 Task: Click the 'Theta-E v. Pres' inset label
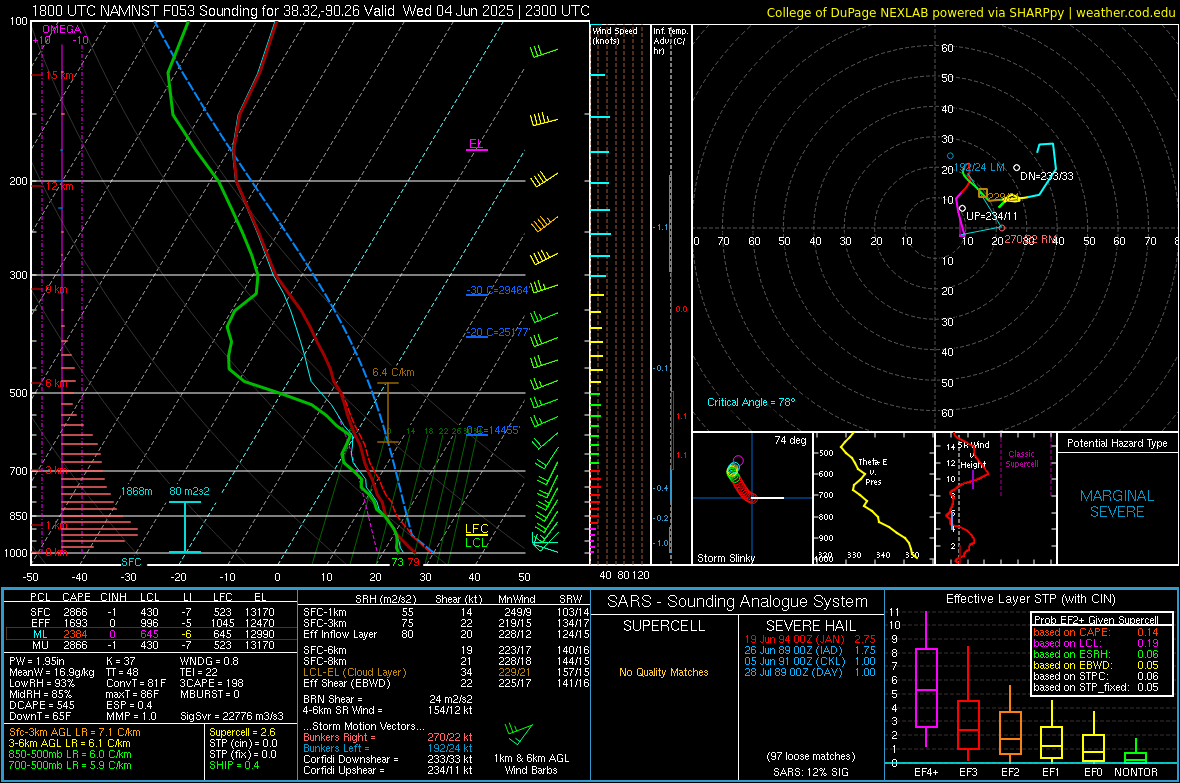click(x=873, y=471)
